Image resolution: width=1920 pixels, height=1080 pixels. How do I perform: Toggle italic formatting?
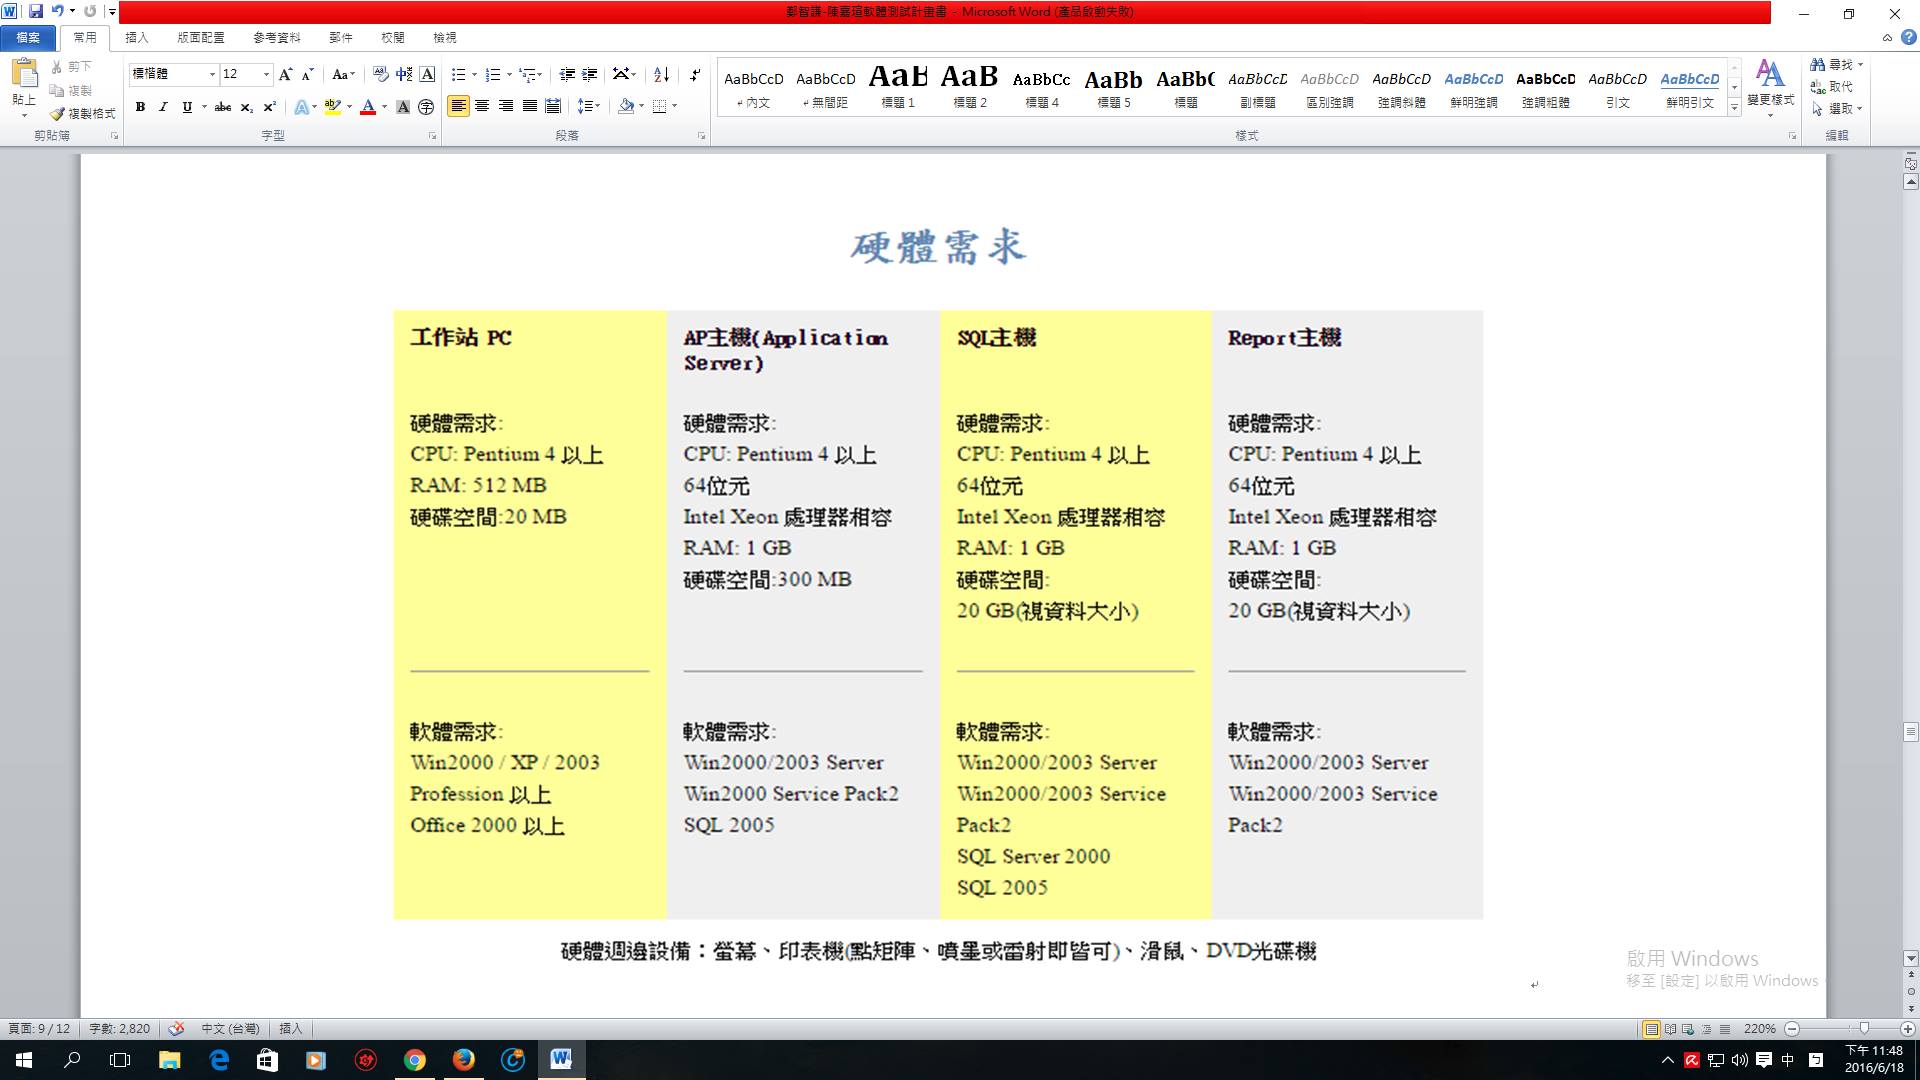[x=163, y=107]
